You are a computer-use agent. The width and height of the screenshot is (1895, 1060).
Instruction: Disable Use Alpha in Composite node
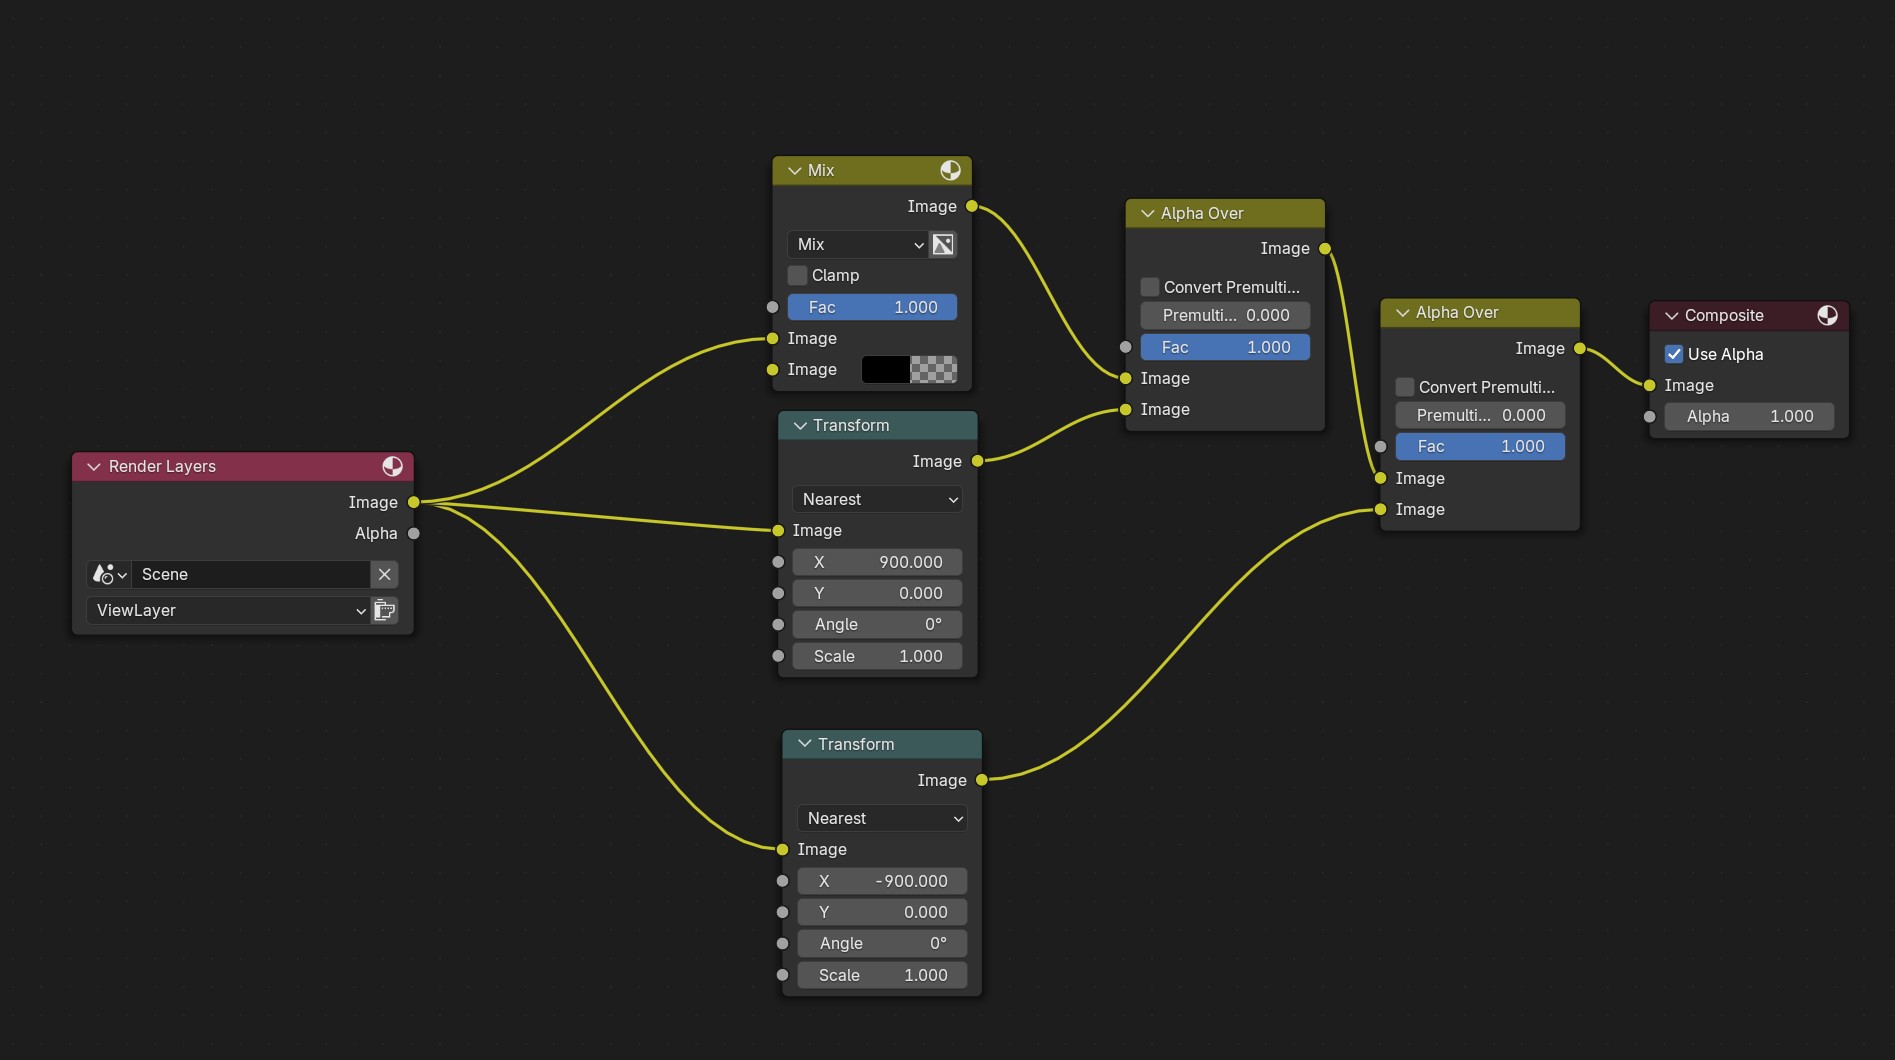(1674, 354)
